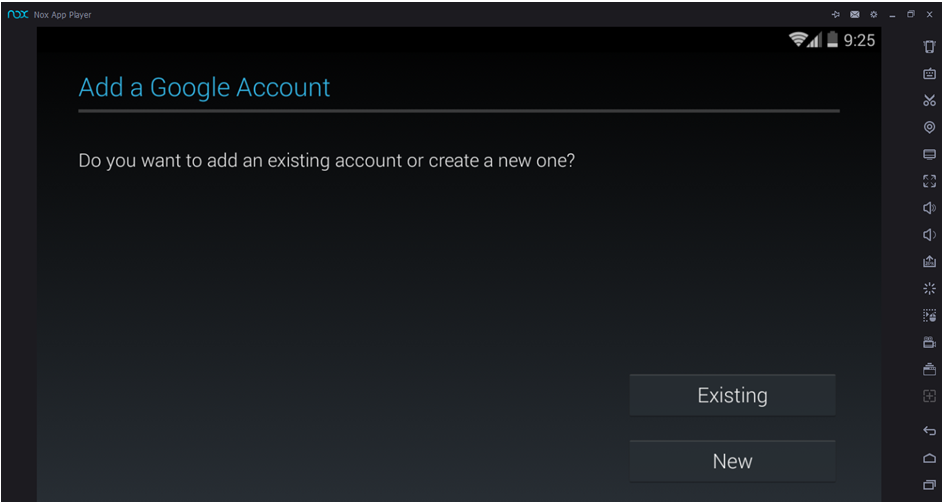
Task: Open the toolbox icon in sidebar
Action: coord(929,369)
